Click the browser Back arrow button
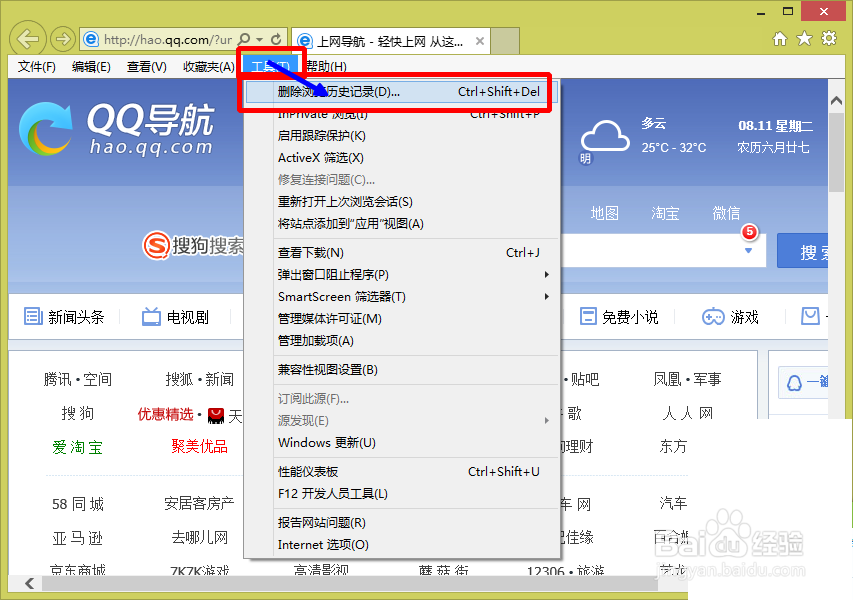Screen dimensions: 853x600 28,39
